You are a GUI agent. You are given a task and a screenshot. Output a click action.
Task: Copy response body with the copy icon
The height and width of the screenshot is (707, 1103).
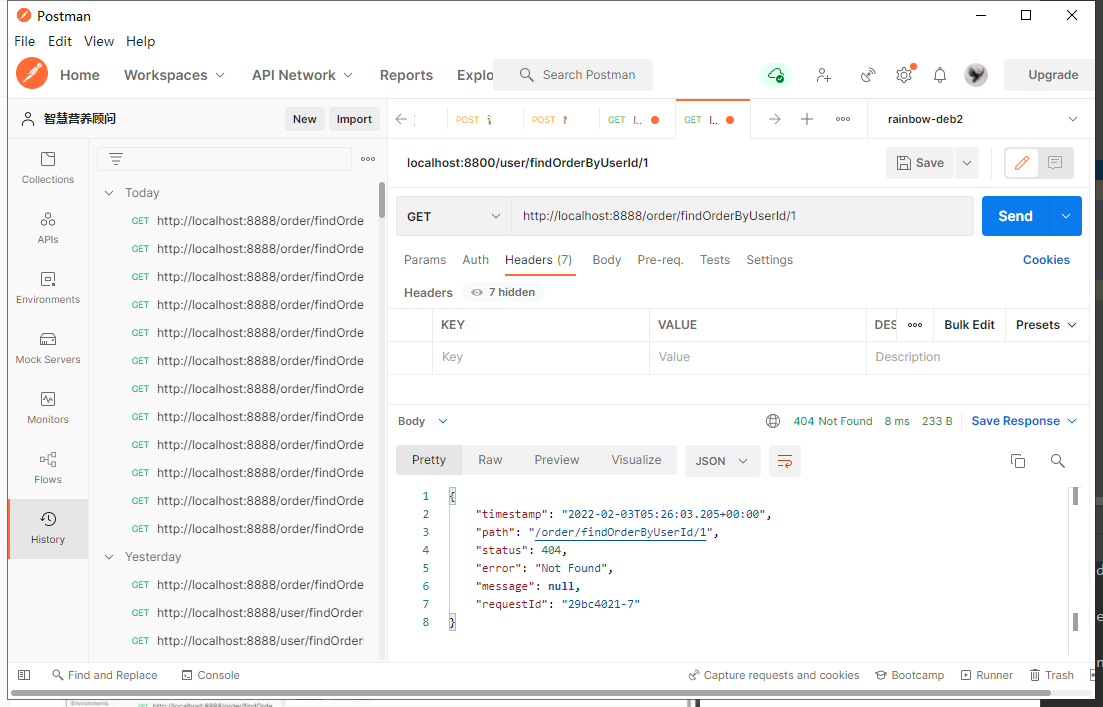point(1018,461)
